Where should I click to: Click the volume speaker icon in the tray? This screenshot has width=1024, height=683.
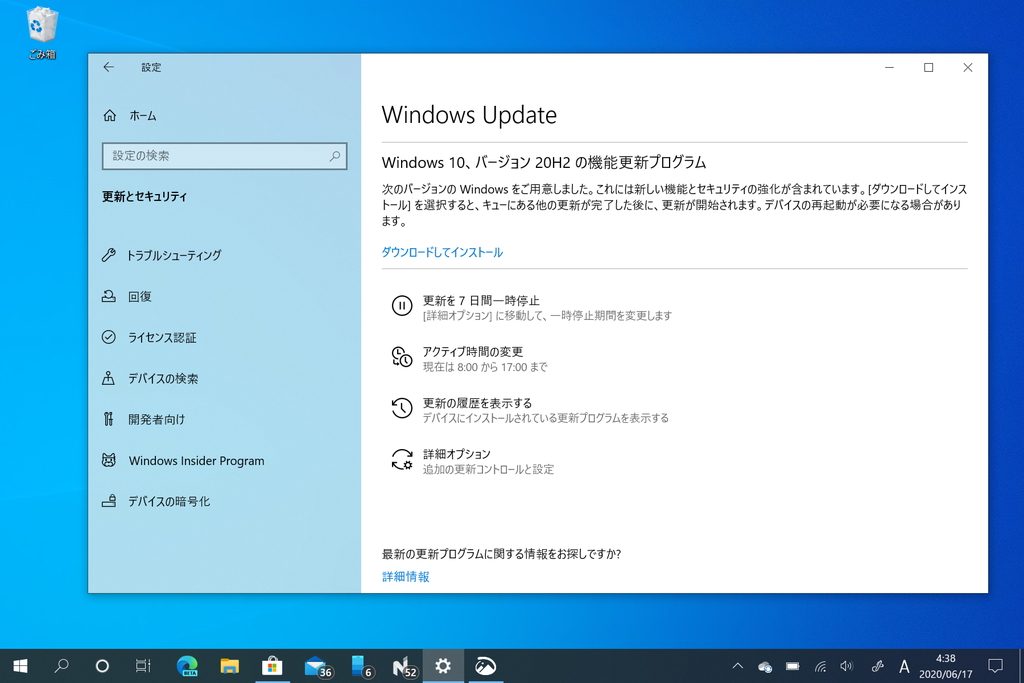846,665
